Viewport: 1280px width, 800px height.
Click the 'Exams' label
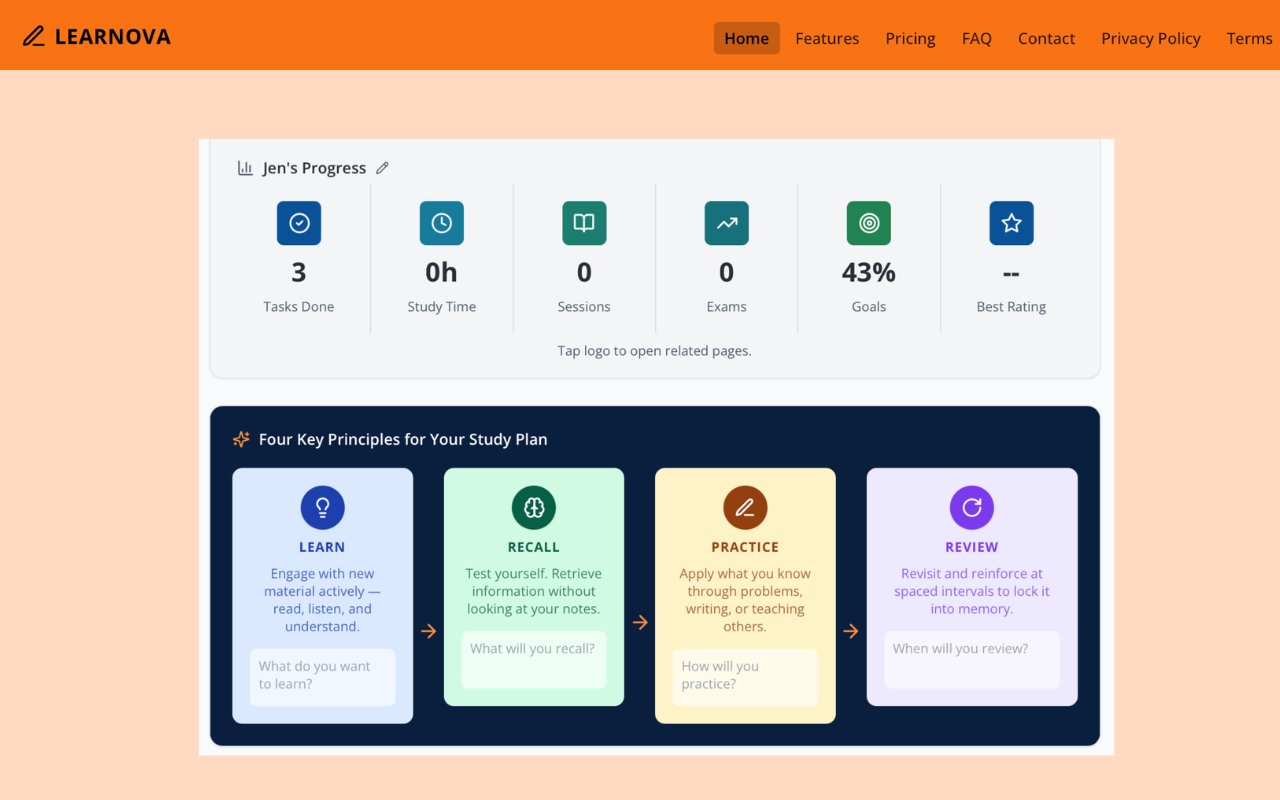[x=727, y=307]
